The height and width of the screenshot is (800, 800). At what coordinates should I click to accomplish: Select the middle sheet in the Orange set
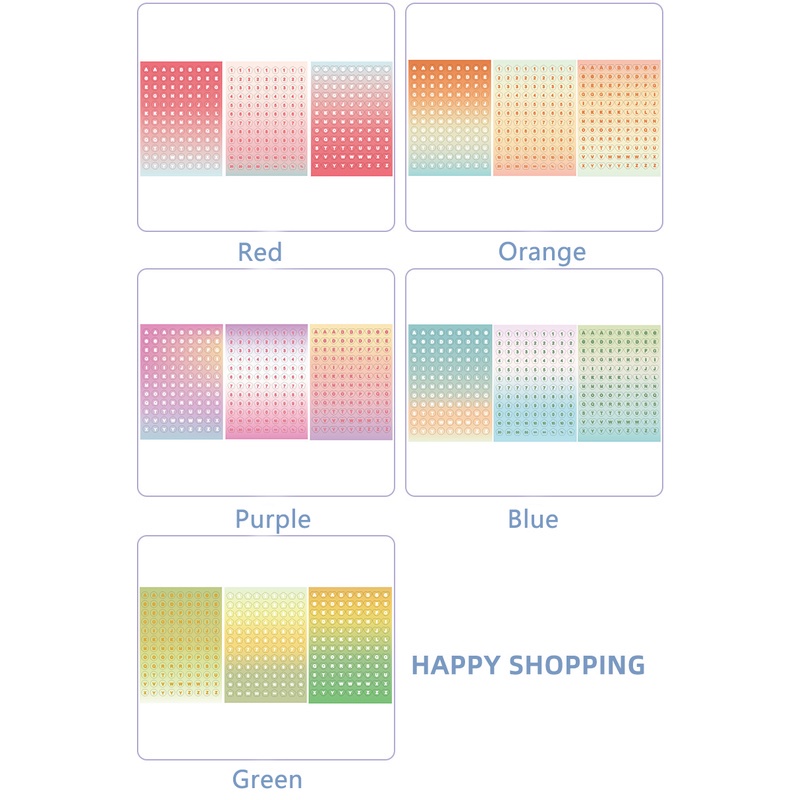534,118
